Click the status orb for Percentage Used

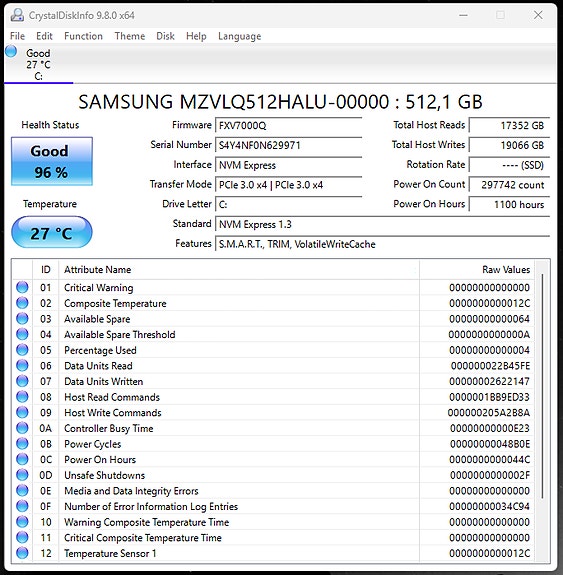[22, 350]
